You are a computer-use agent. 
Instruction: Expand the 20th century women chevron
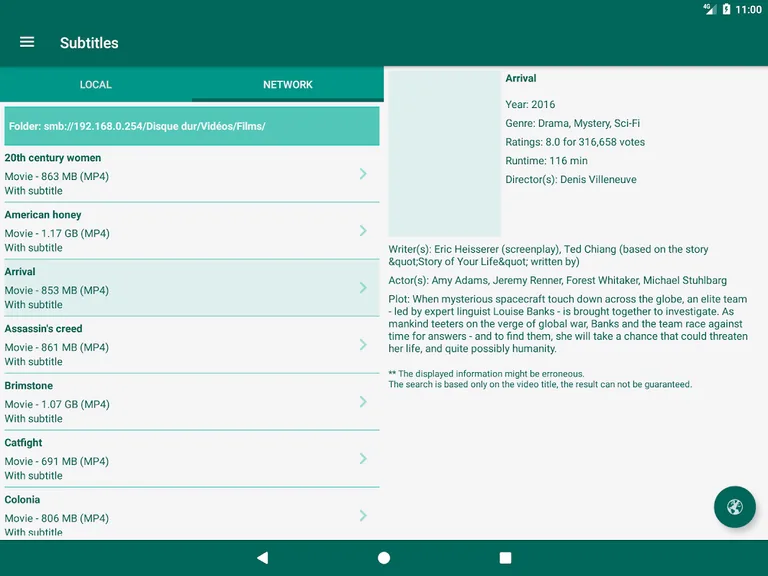[x=363, y=174]
